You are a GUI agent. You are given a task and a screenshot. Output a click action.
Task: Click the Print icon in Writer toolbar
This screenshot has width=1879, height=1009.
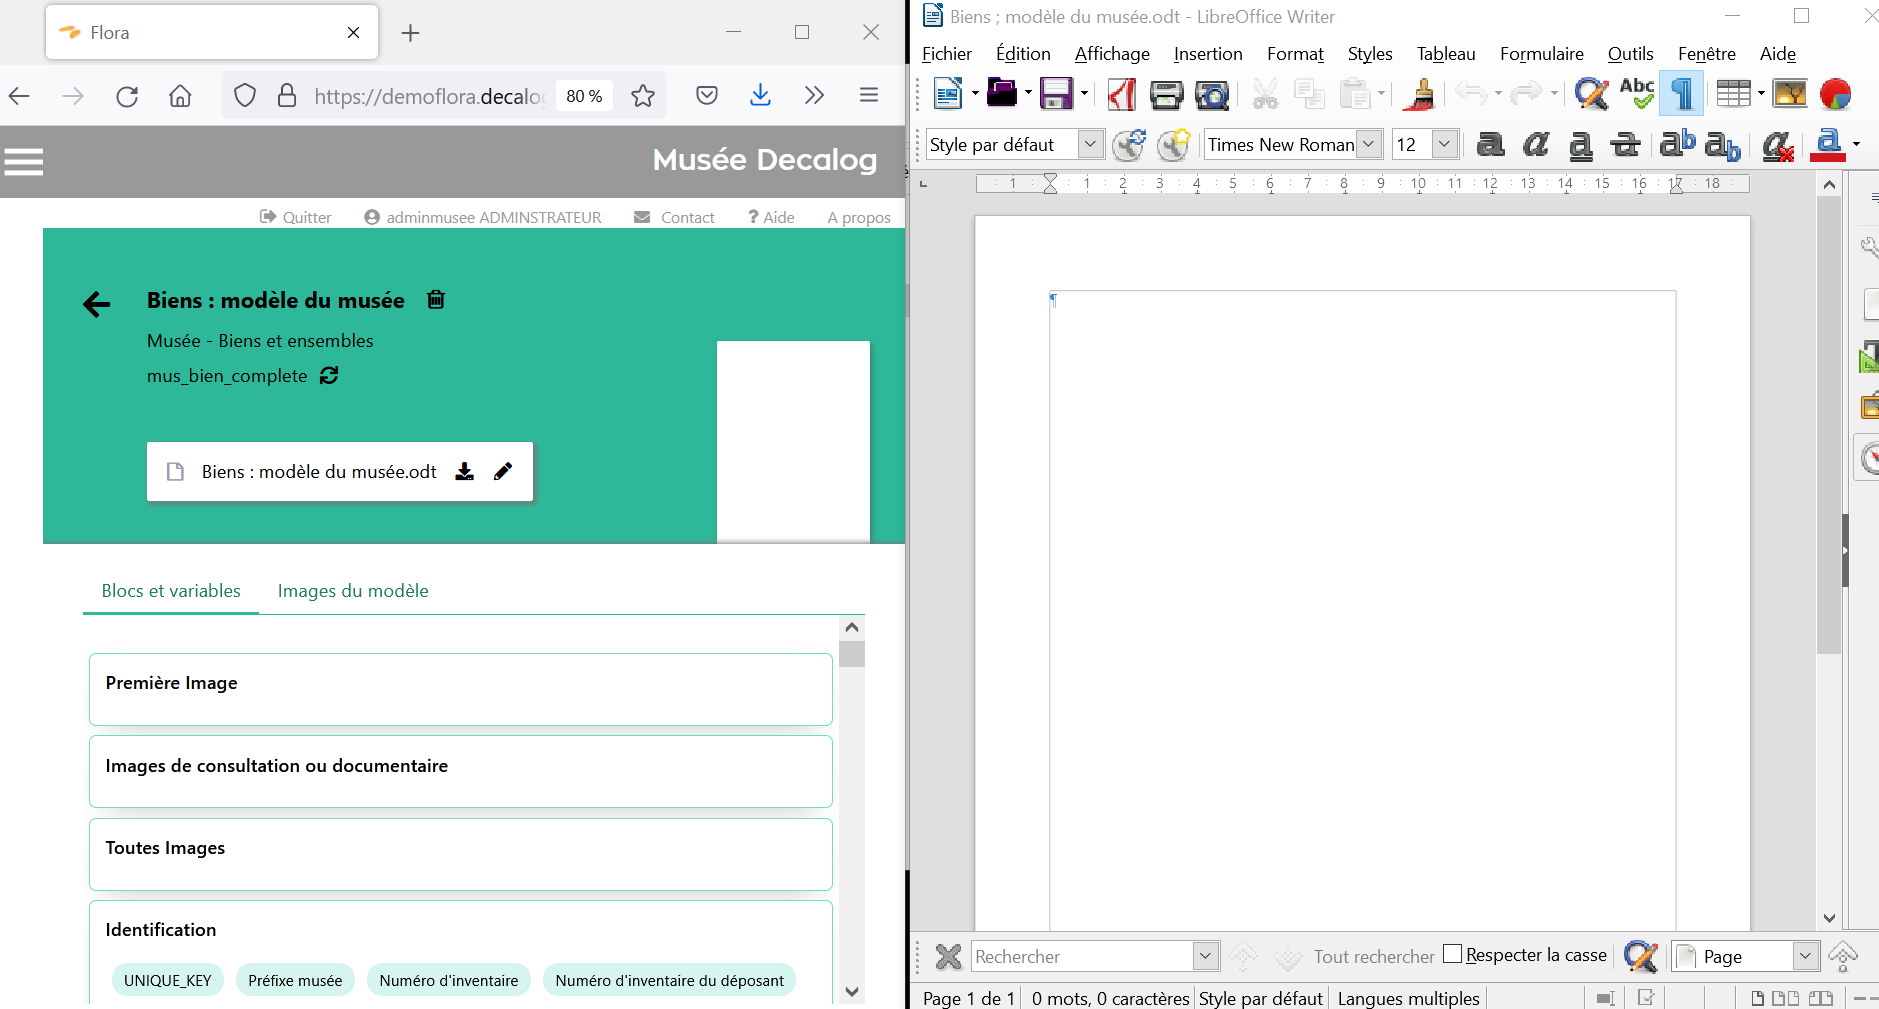pos(1166,95)
